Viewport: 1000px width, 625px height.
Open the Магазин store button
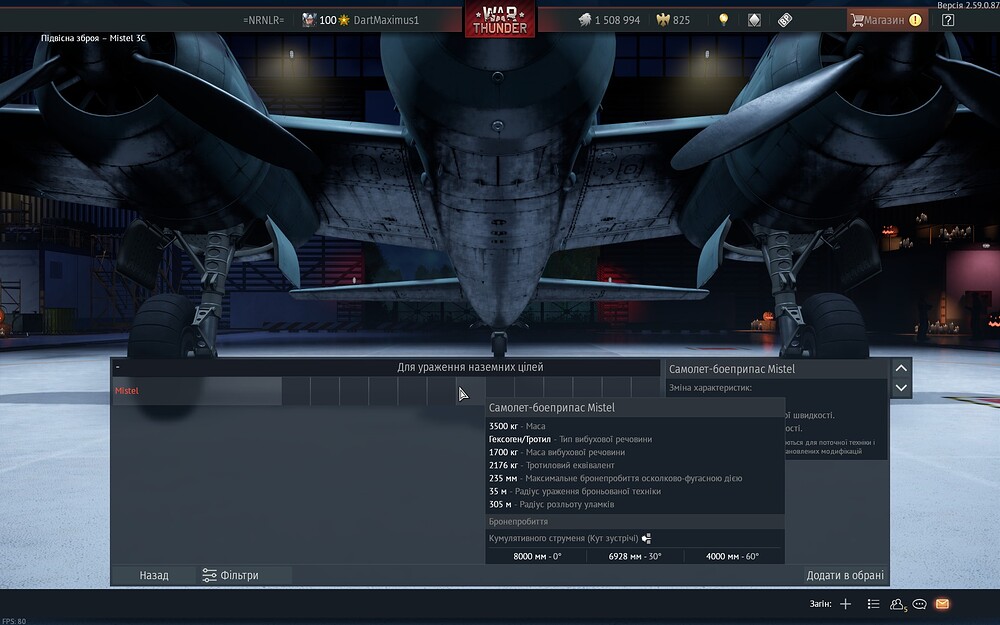(x=886, y=20)
